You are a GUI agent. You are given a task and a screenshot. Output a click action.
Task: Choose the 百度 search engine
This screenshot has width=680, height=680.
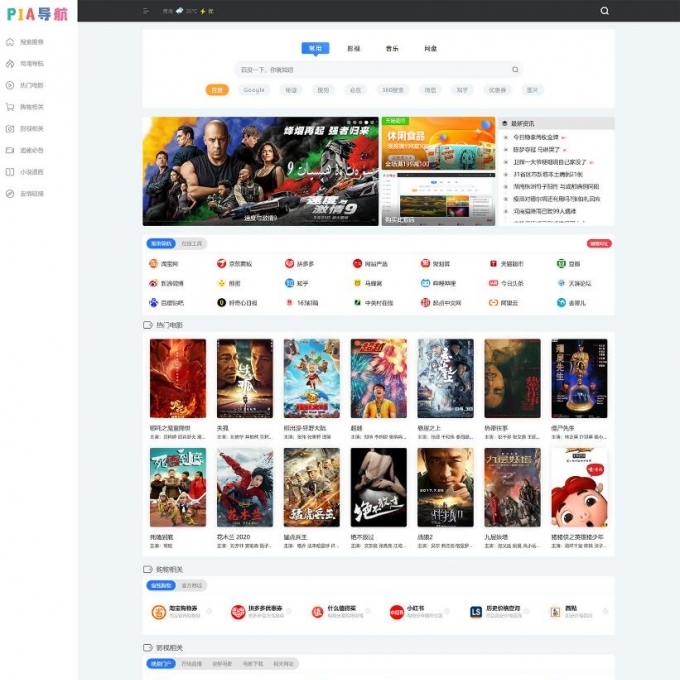click(217, 90)
